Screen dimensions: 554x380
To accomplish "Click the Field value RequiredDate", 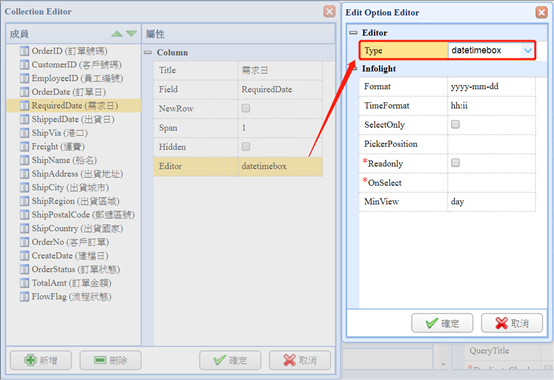I will coord(280,89).
